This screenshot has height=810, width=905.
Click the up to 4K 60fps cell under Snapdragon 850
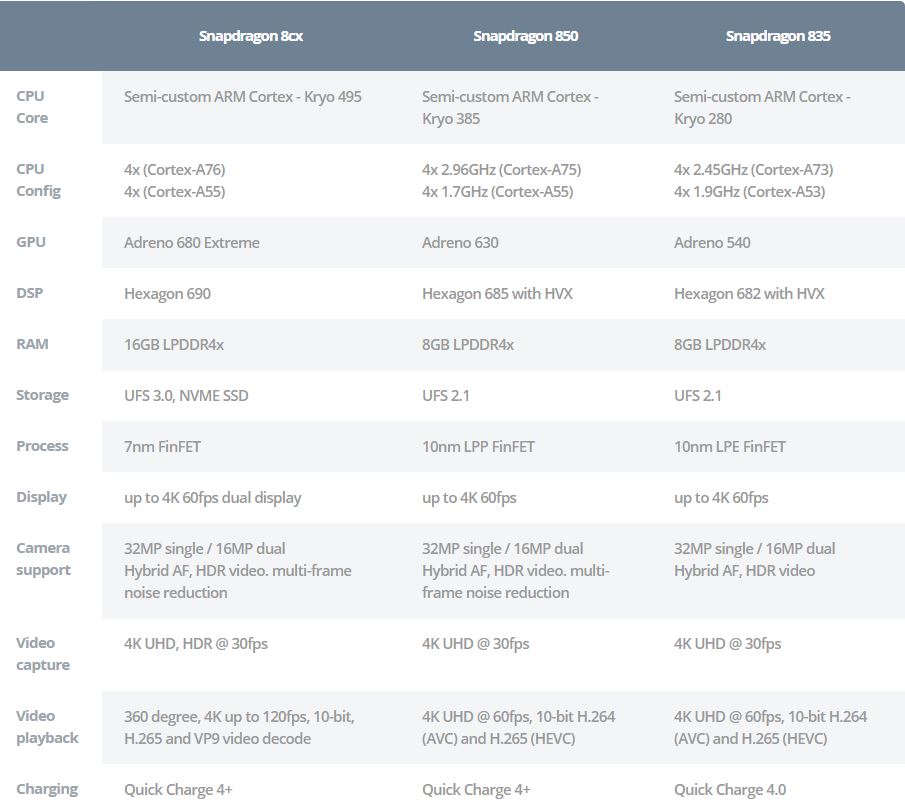pos(469,498)
